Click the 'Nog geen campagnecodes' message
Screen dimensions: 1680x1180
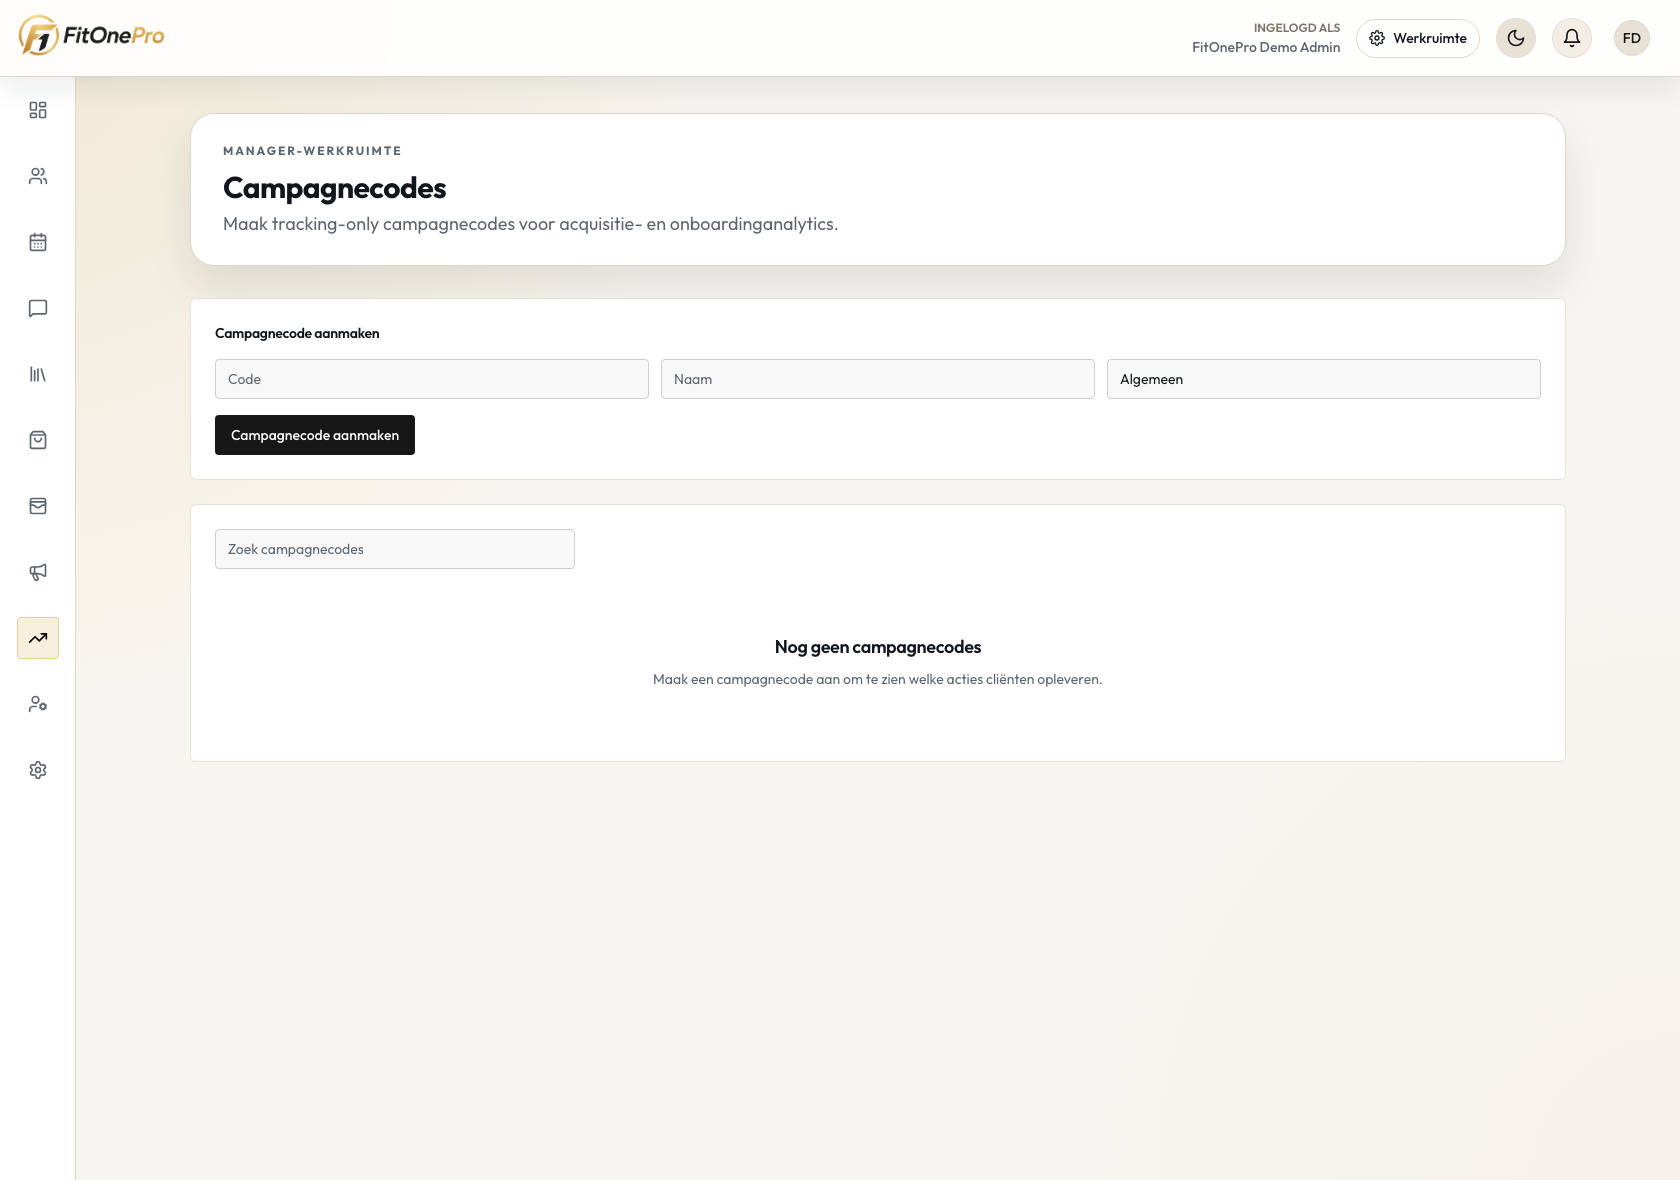tap(878, 647)
